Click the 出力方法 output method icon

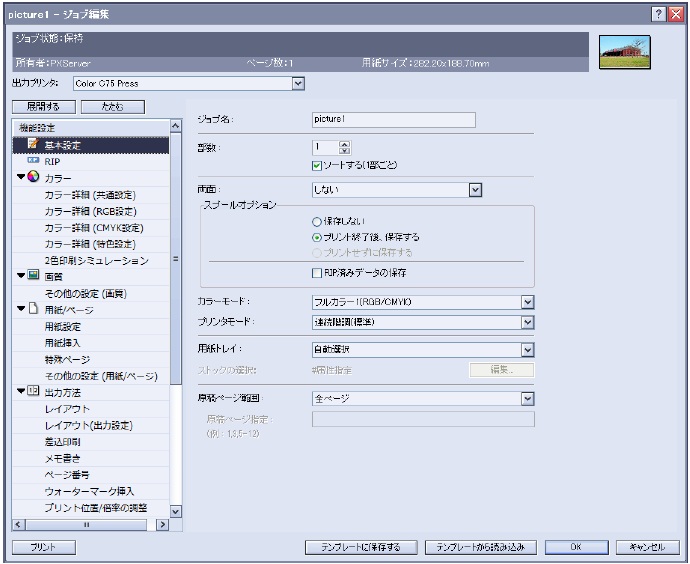pyautogui.click(x=33, y=390)
